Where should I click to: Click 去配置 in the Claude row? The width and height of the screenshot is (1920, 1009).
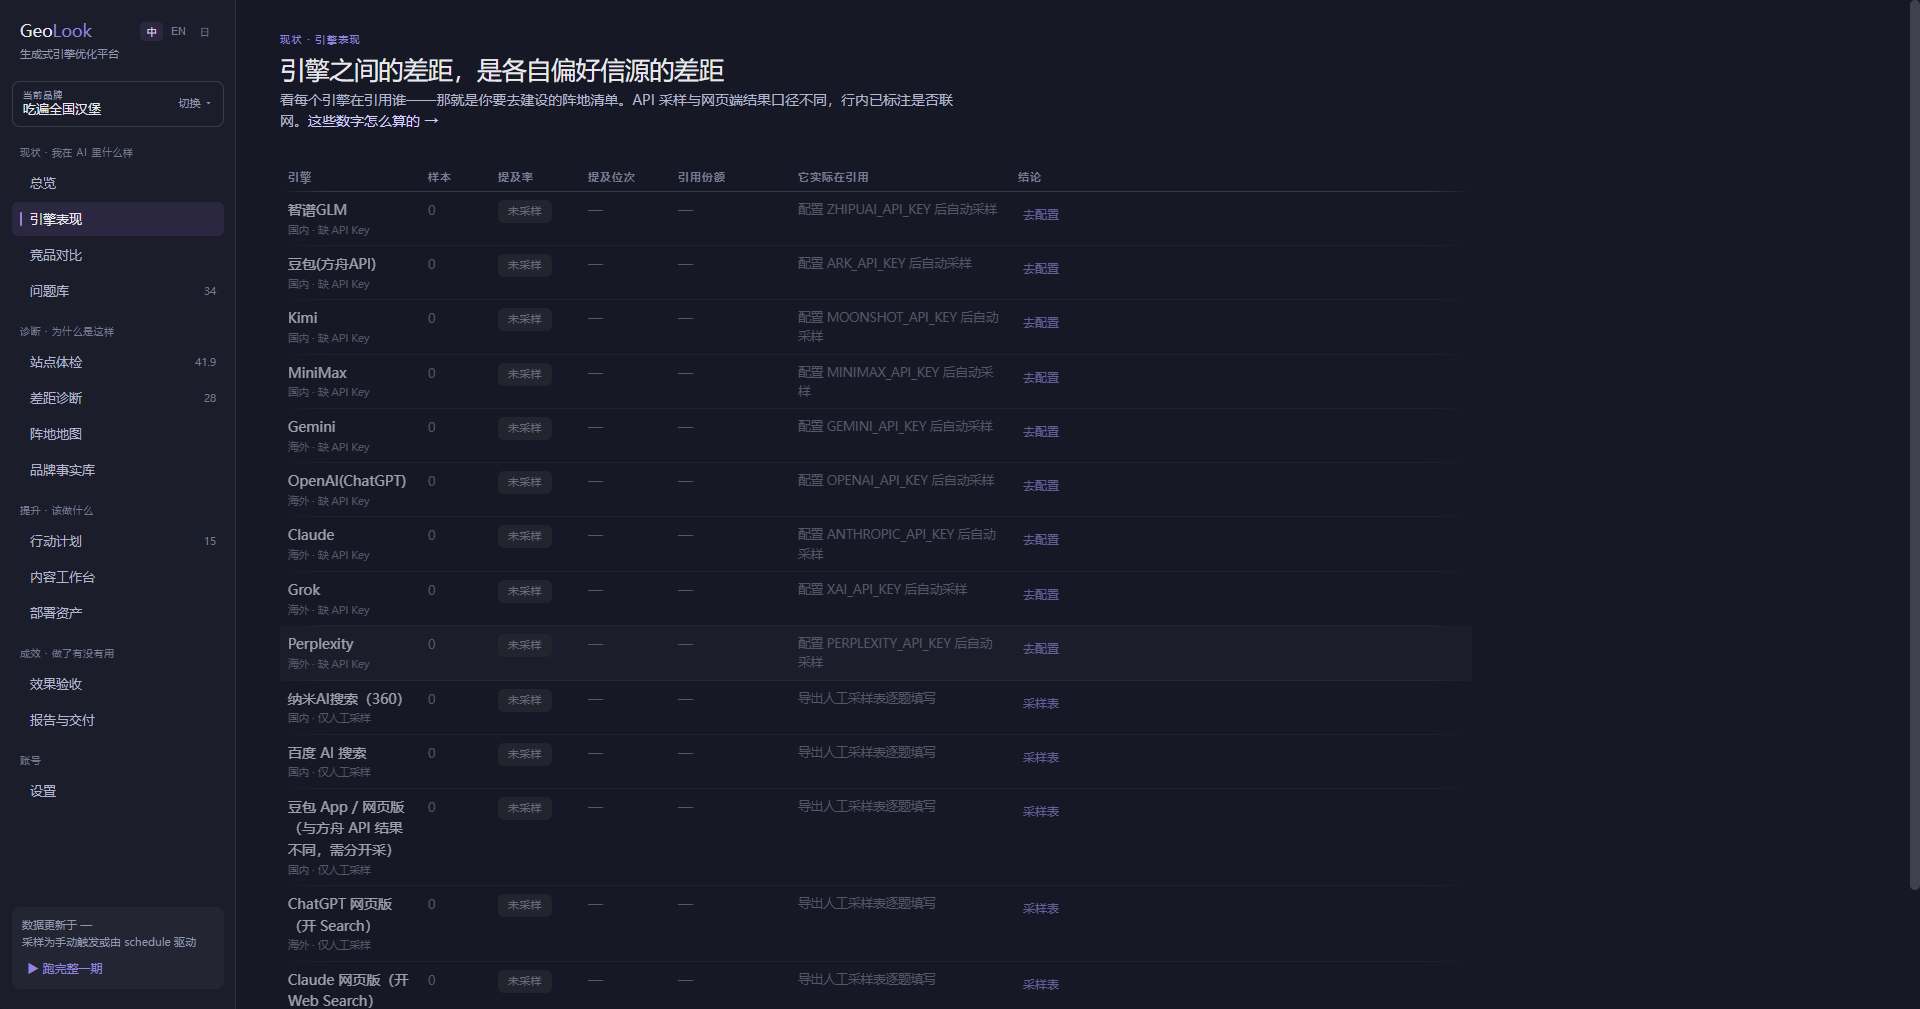(1040, 539)
